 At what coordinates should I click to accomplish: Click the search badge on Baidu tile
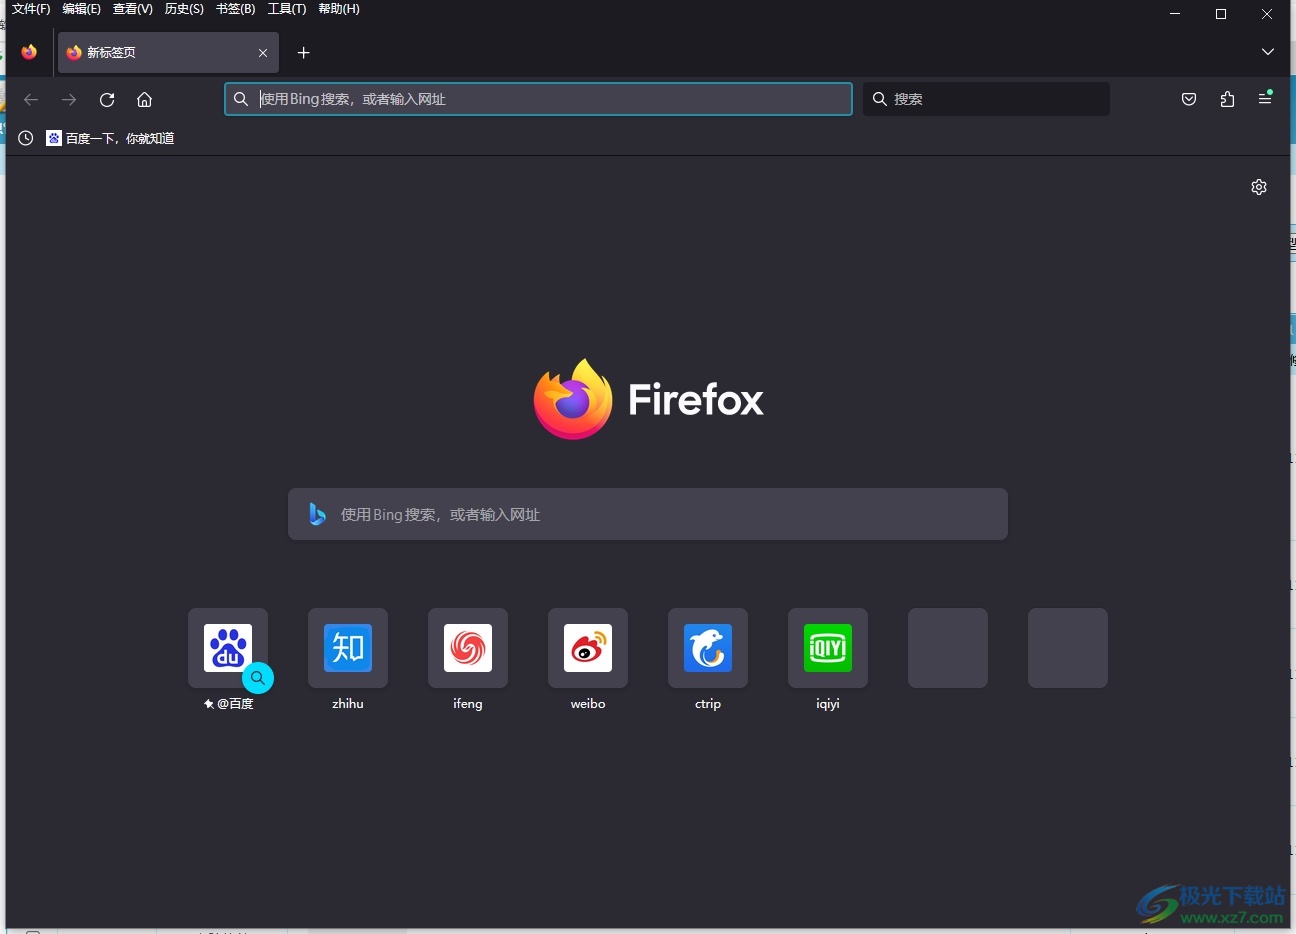click(258, 678)
